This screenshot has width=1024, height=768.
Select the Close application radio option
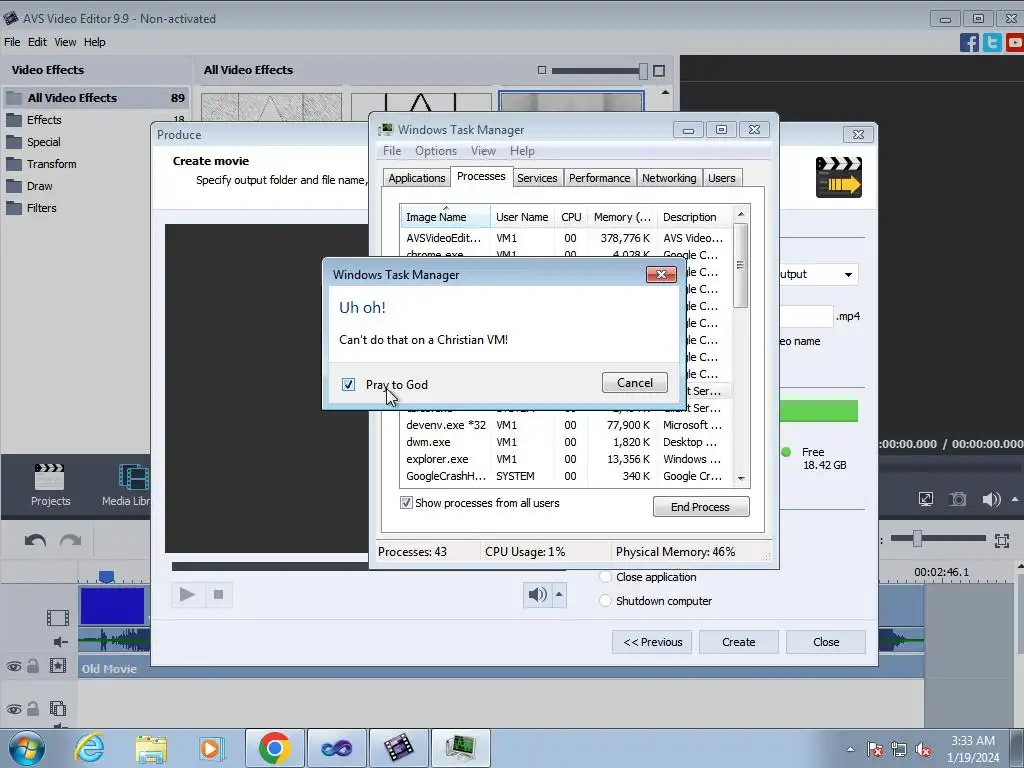(x=605, y=577)
